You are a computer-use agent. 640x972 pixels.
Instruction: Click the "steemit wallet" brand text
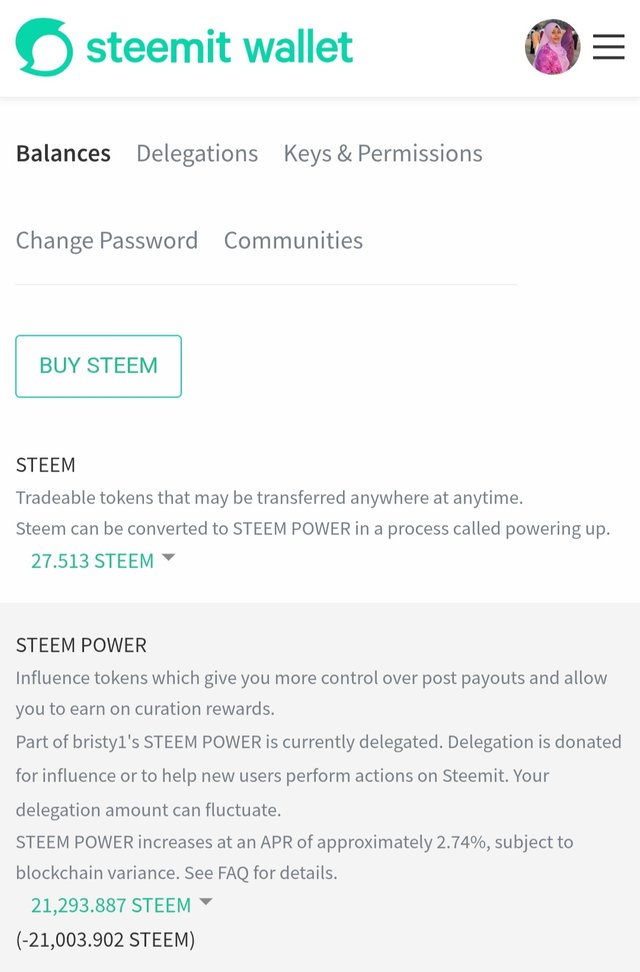(x=219, y=47)
